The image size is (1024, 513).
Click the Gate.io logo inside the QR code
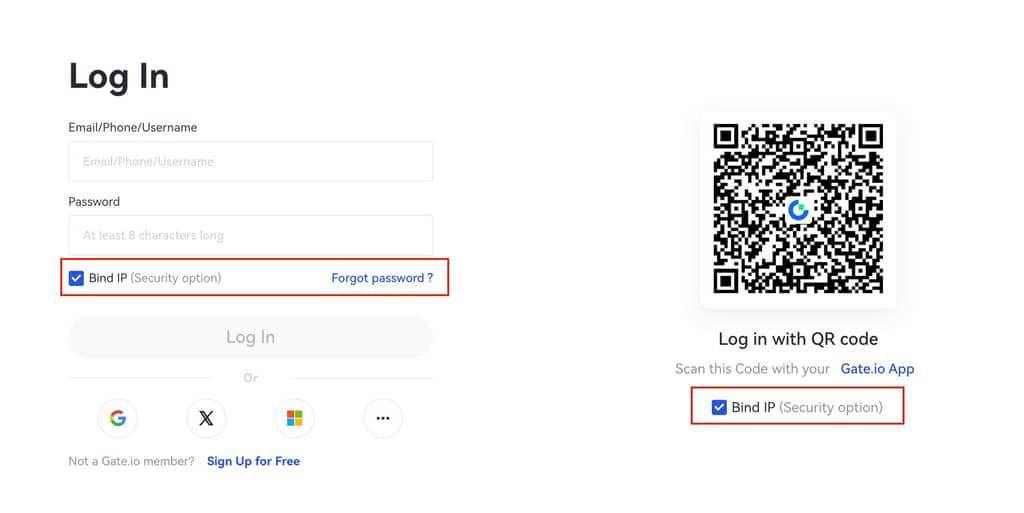coord(798,210)
